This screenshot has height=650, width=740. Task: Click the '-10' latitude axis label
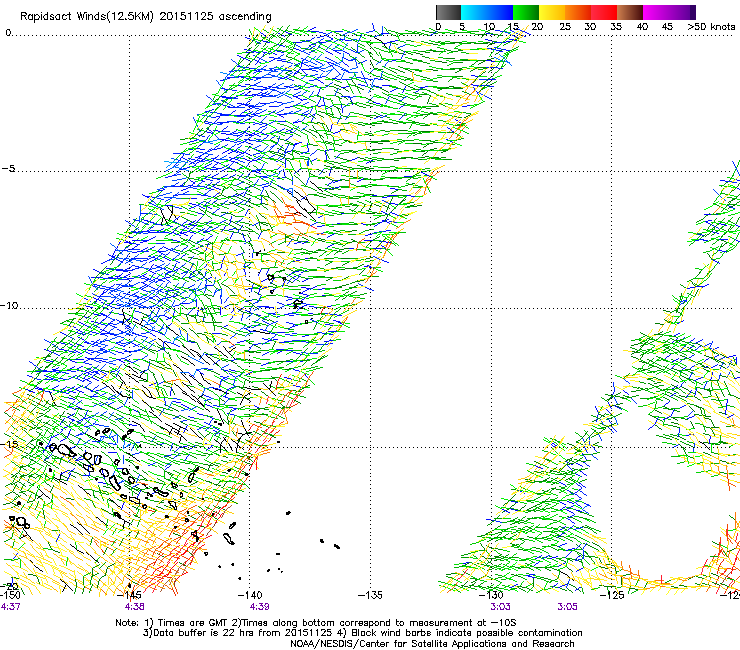coord(9,305)
